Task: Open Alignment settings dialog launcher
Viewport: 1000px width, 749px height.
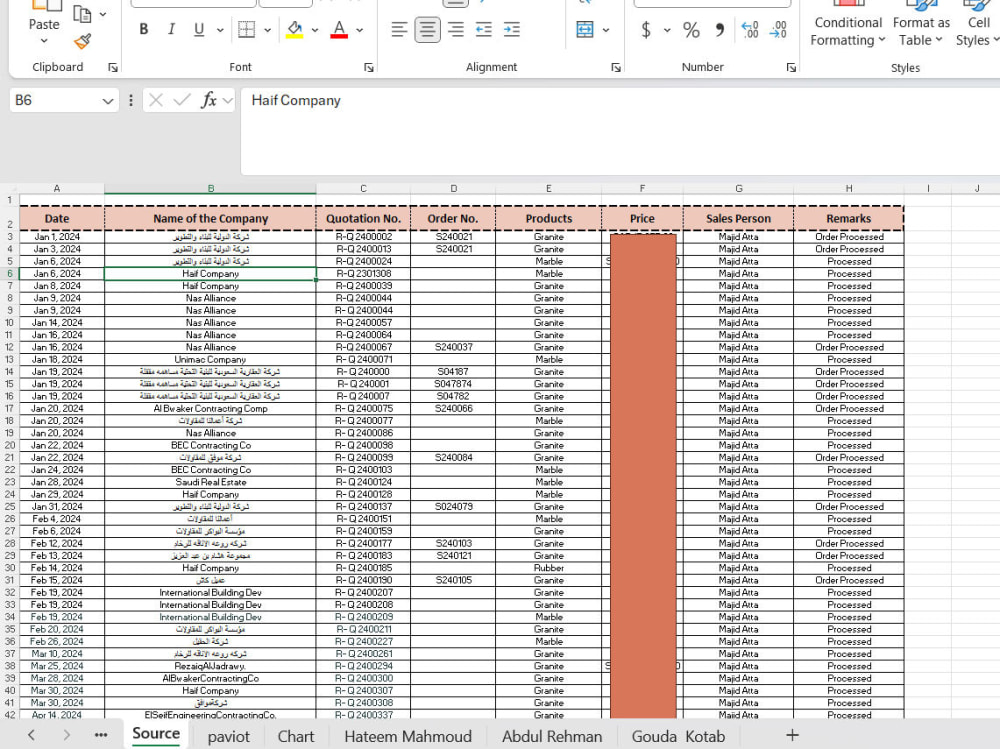Action: coord(615,68)
